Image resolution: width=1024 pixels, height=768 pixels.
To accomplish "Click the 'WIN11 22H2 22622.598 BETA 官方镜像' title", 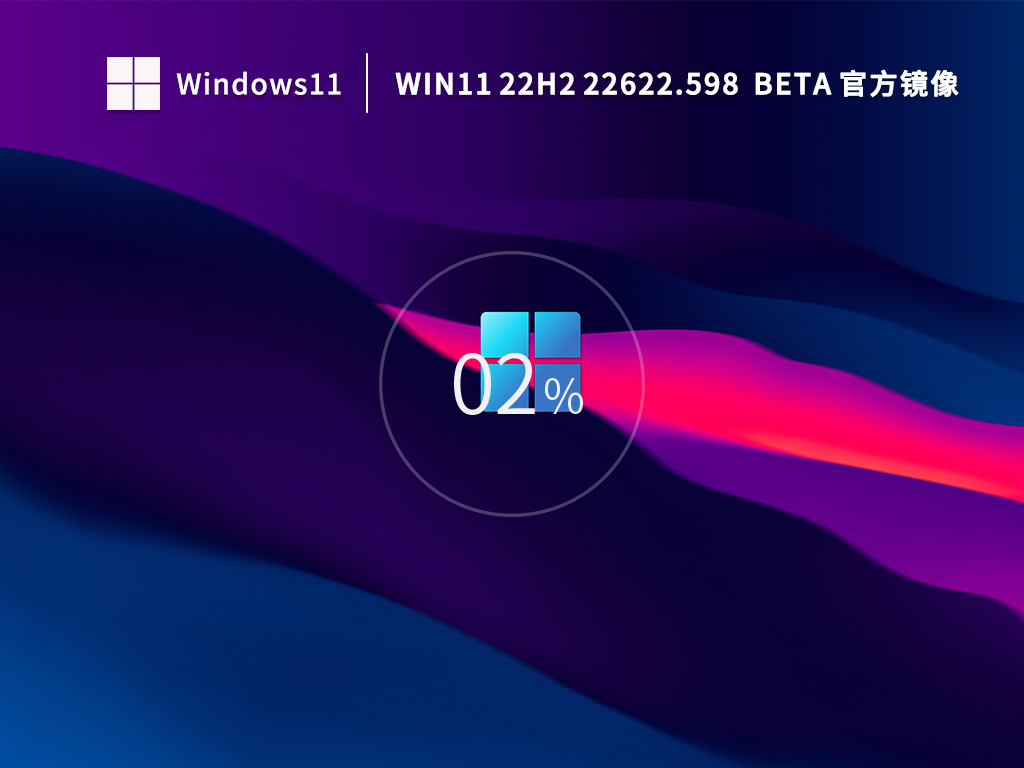I will [677, 84].
